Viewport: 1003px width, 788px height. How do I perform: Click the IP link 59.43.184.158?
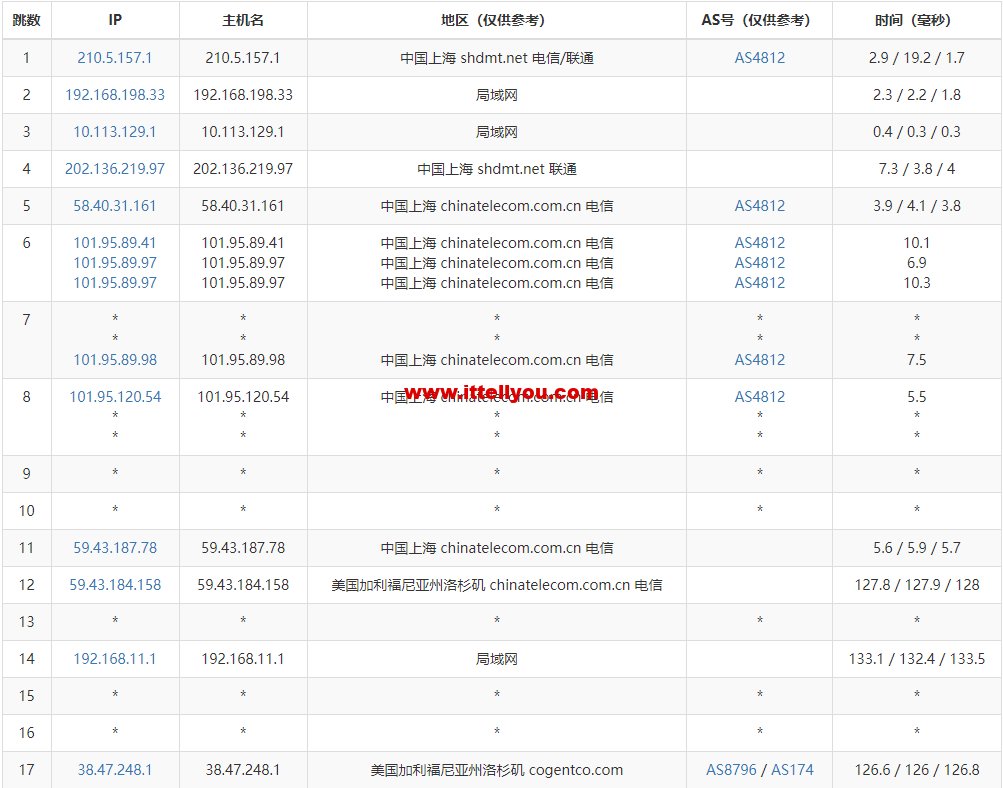tap(115, 585)
